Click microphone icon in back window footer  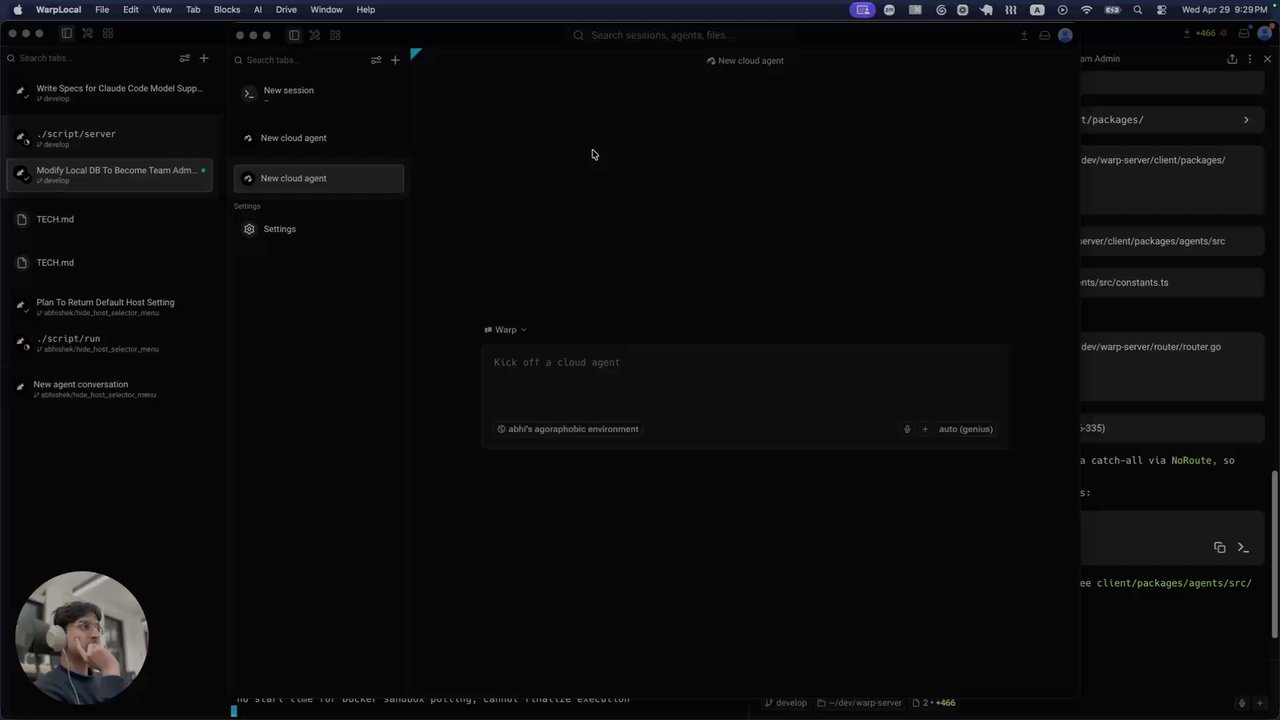tap(1242, 703)
